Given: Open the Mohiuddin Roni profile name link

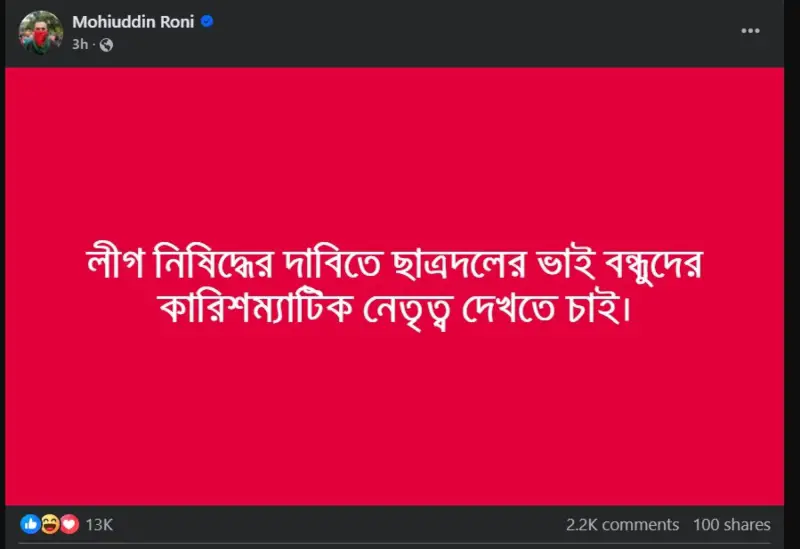Looking at the screenshot, I should click(x=133, y=22).
